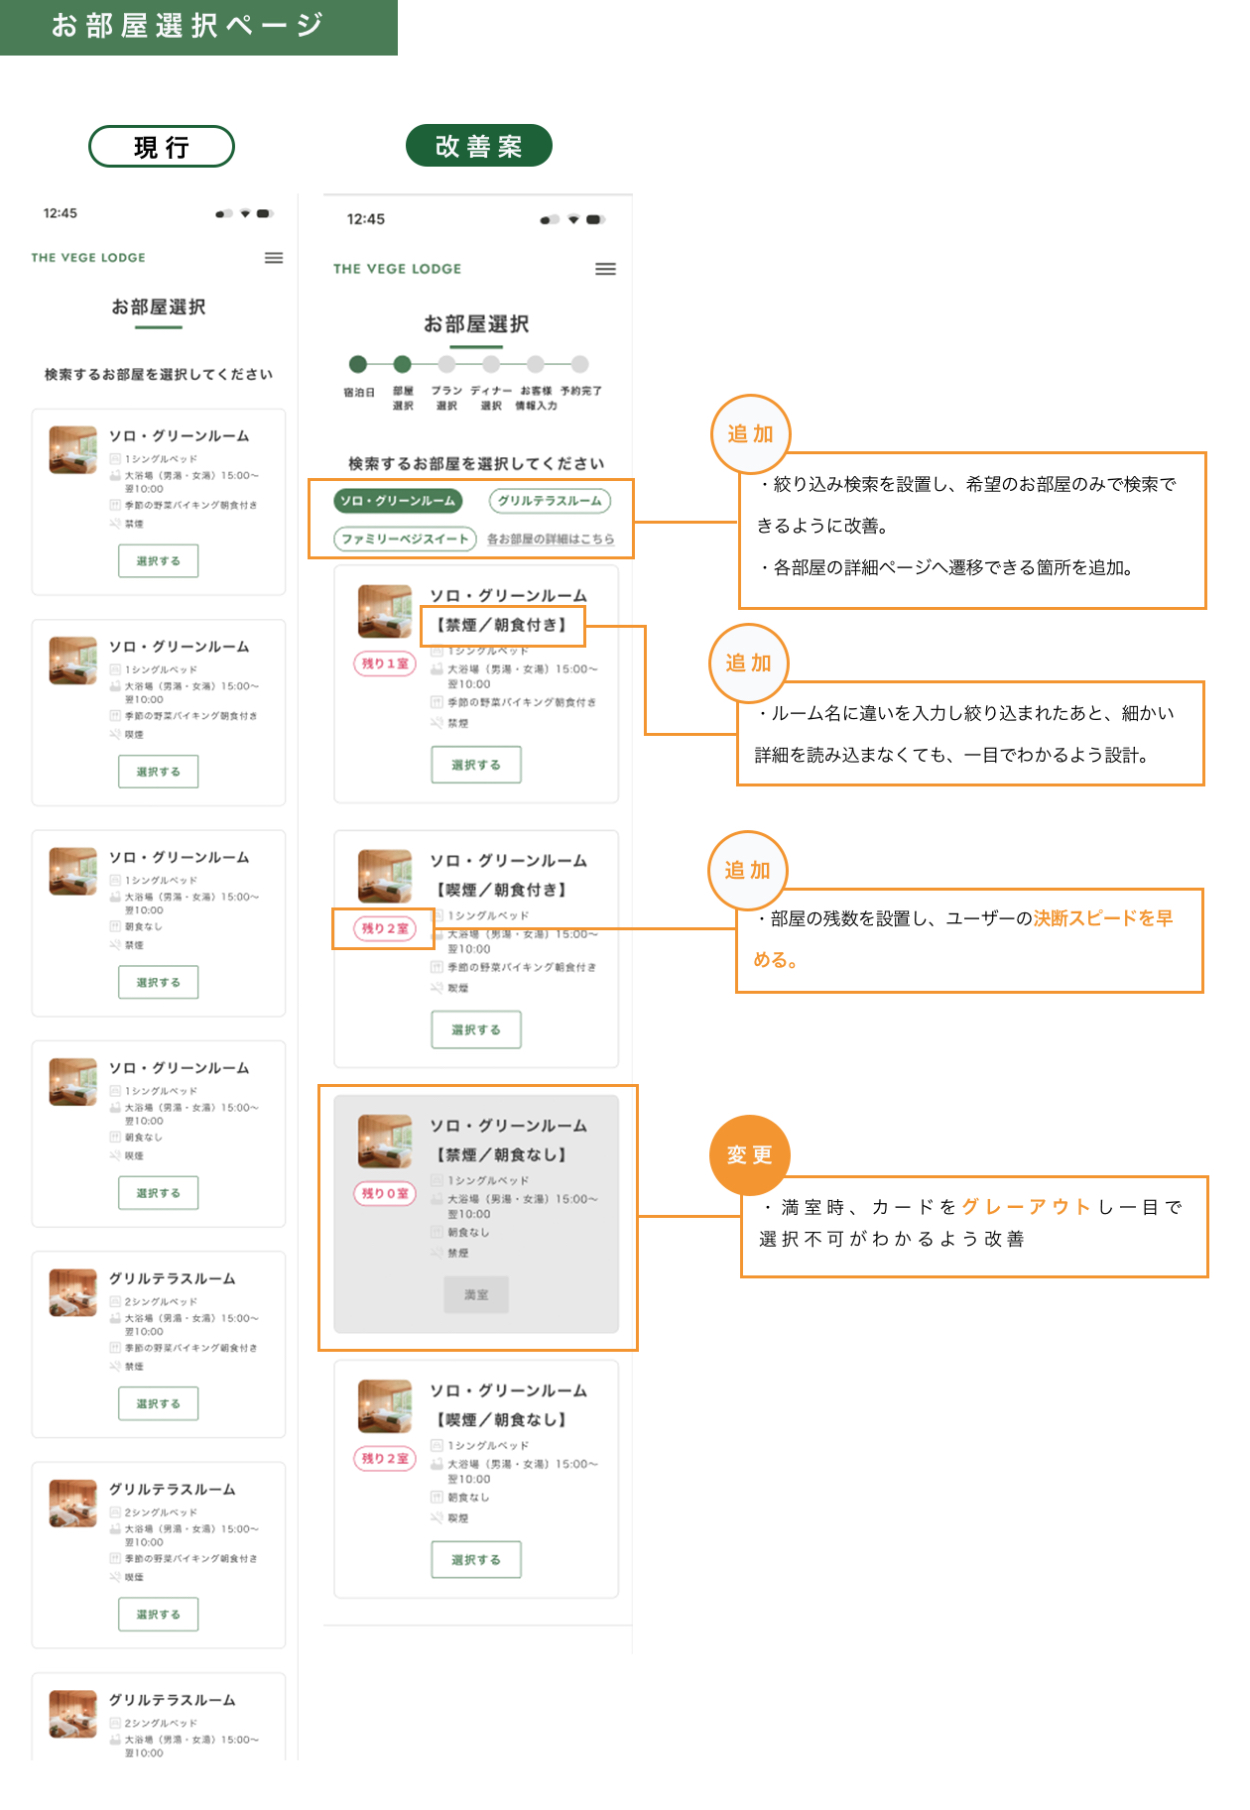The height and width of the screenshot is (1810, 1250).
Task: Toggle the グリルテラスルーム filter chip
Action: point(550,501)
